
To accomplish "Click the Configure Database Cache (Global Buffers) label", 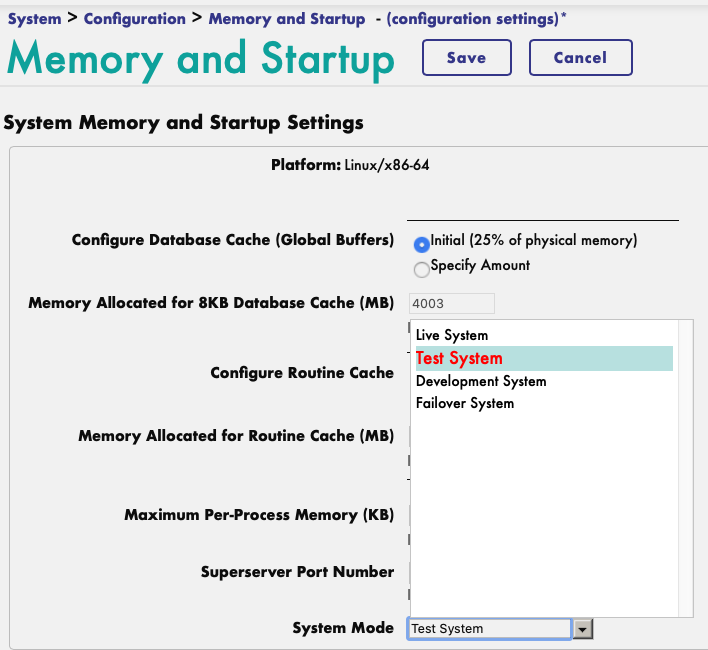I will [233, 241].
